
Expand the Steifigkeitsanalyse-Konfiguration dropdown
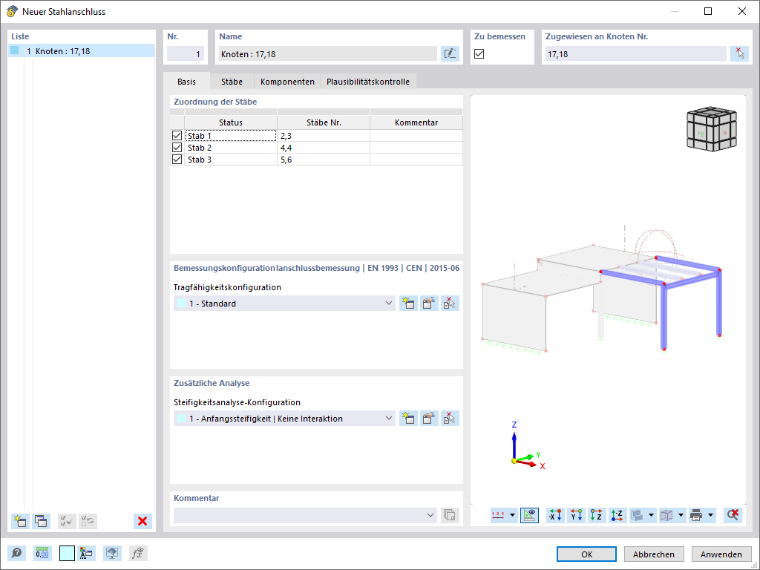click(389, 418)
